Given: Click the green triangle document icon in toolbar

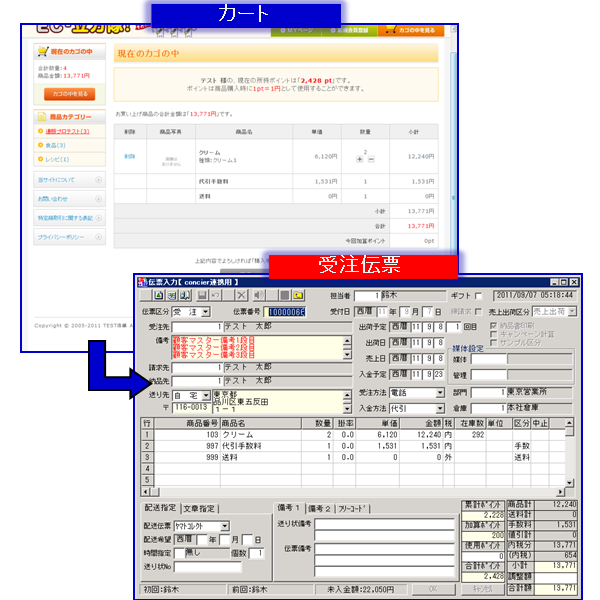Looking at the screenshot, I should pyautogui.click(x=159, y=295).
